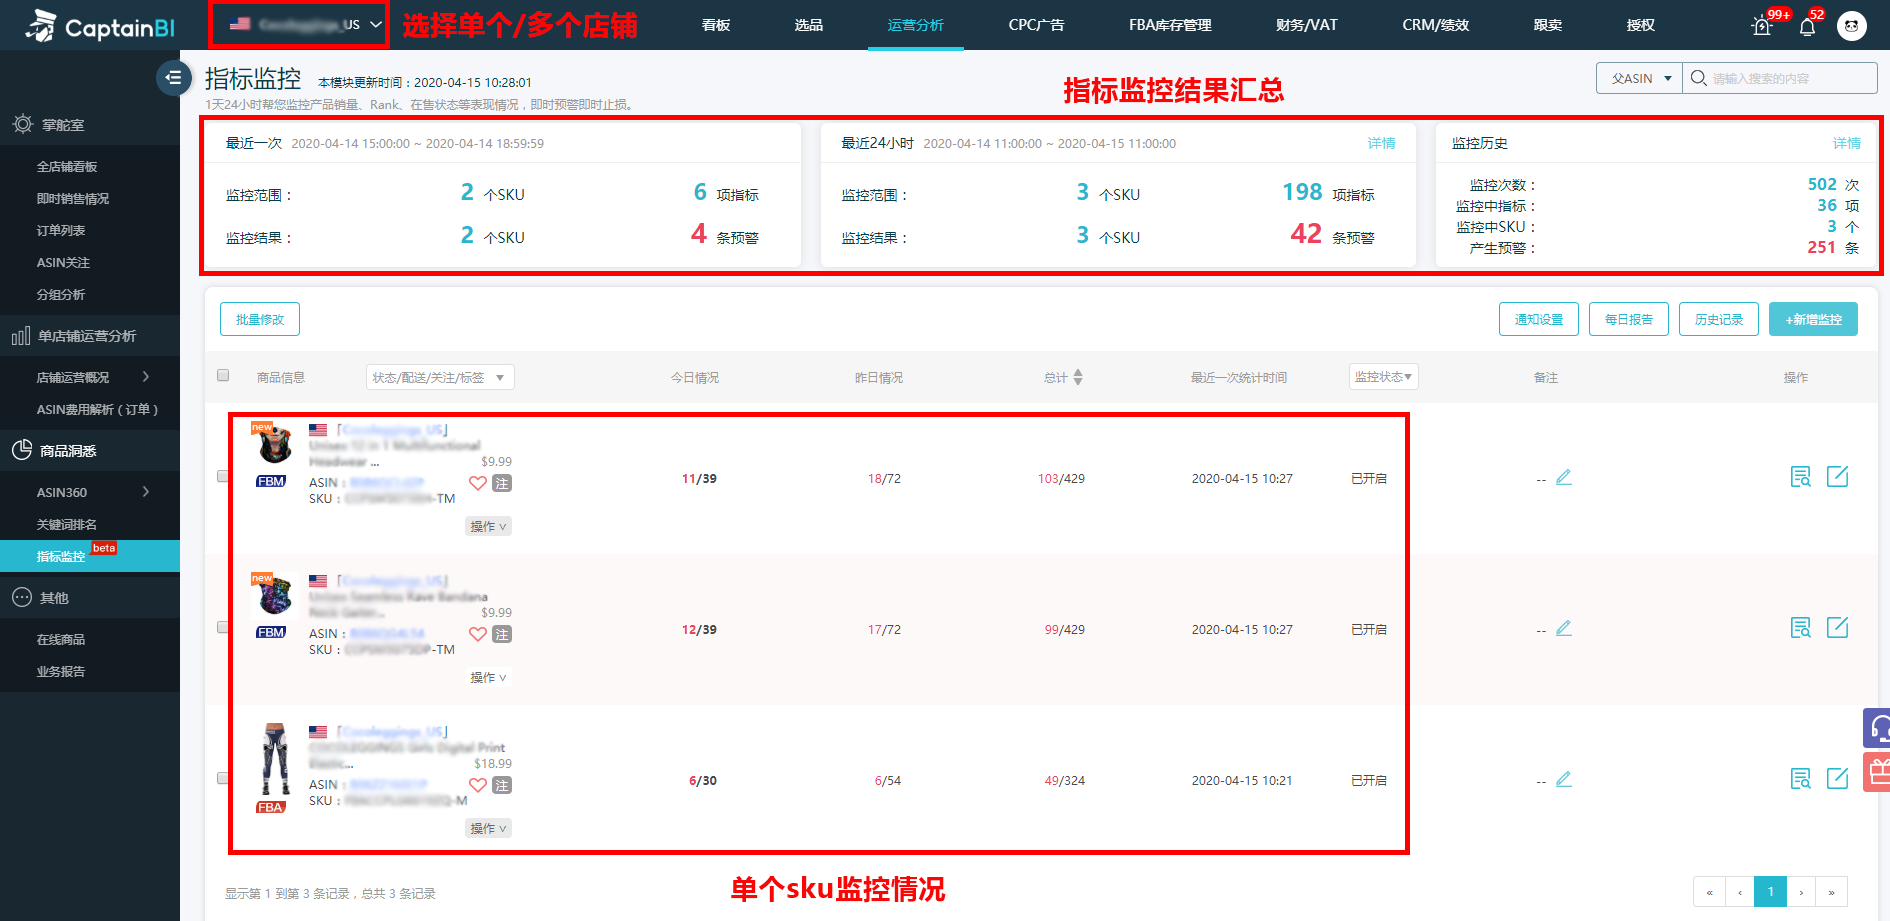This screenshot has width=1890, height=921.
Task: Edit note pencil icon for second product
Action: (1564, 628)
